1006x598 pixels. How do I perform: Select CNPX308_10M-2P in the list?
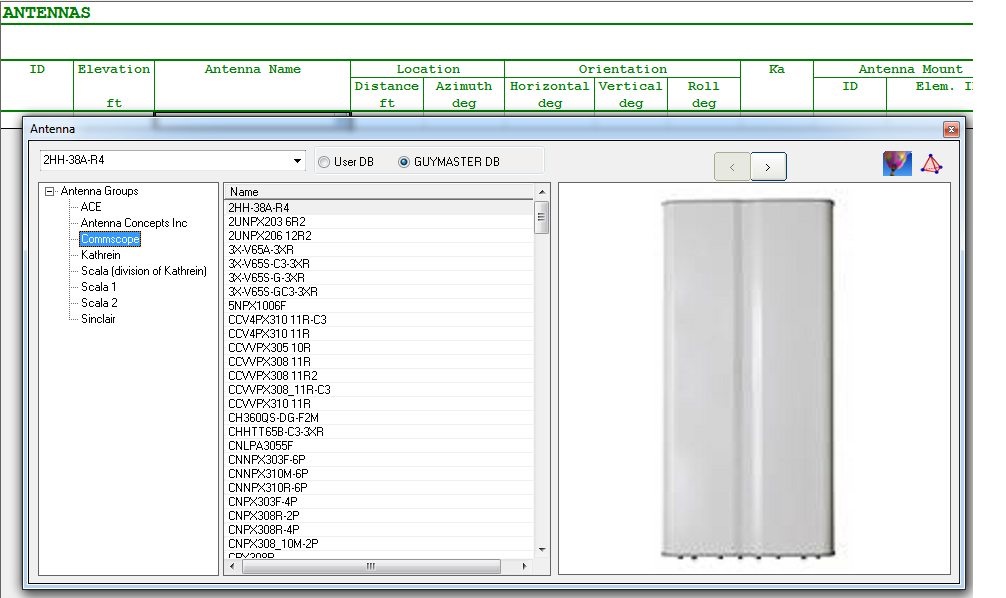tap(379, 543)
